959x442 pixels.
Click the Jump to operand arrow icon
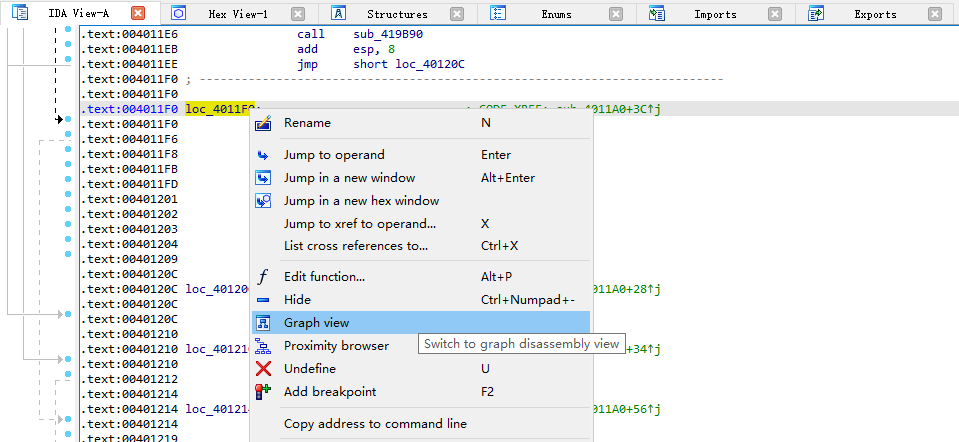pyautogui.click(x=263, y=155)
